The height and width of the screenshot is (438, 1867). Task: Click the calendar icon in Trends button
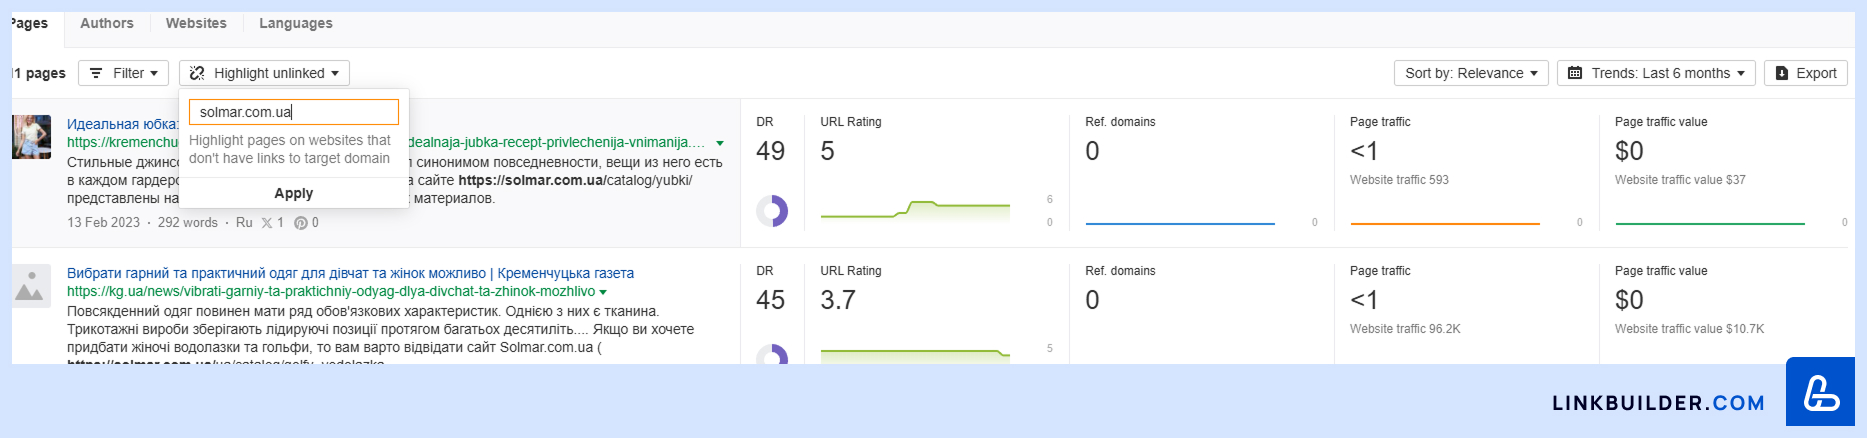1575,73
